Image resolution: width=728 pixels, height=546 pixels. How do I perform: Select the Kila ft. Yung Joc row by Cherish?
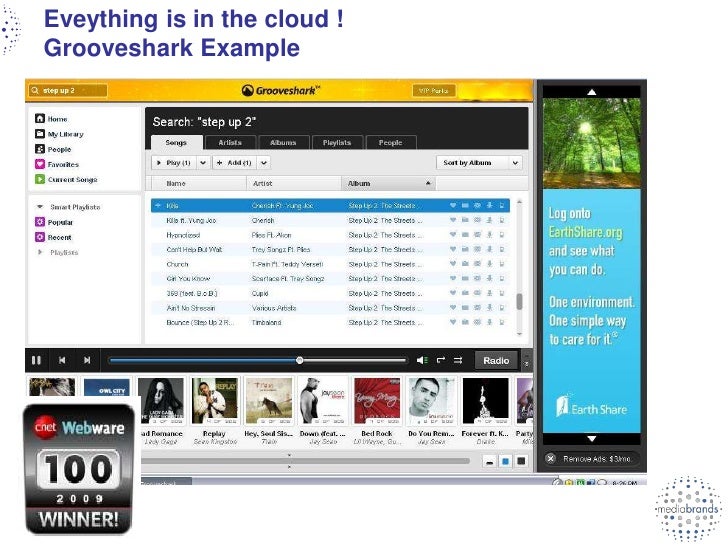[330, 221]
